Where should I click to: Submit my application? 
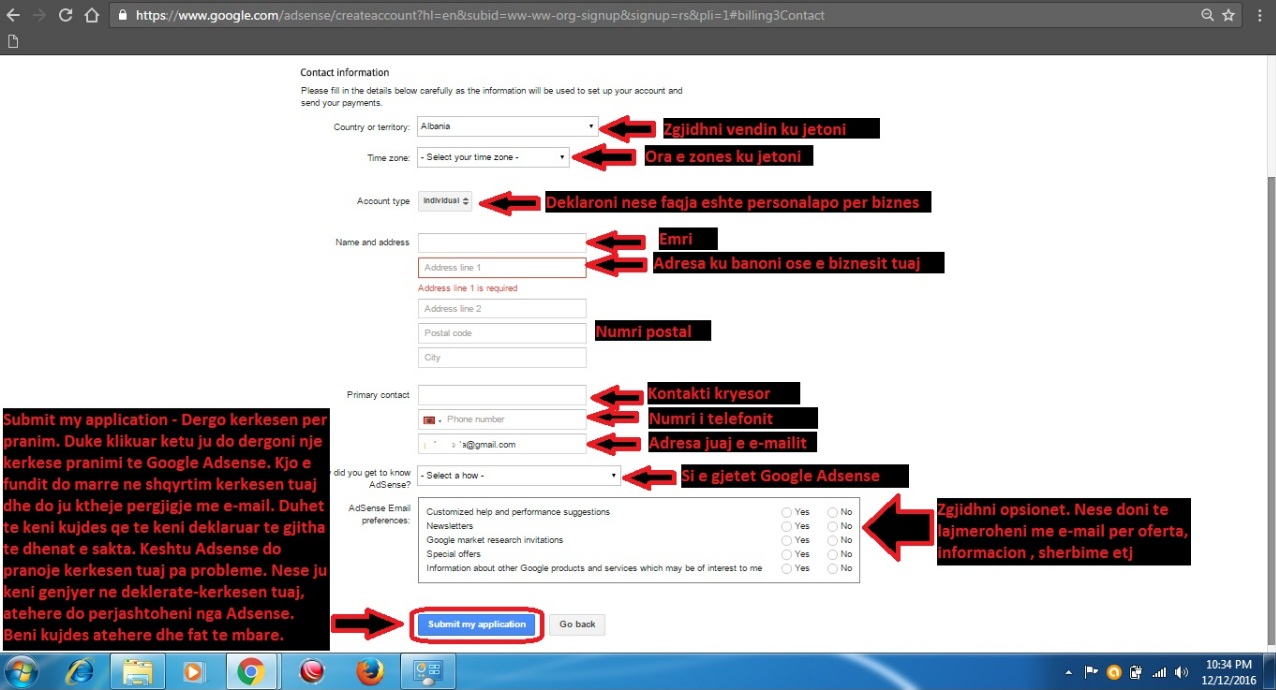[x=477, y=625]
